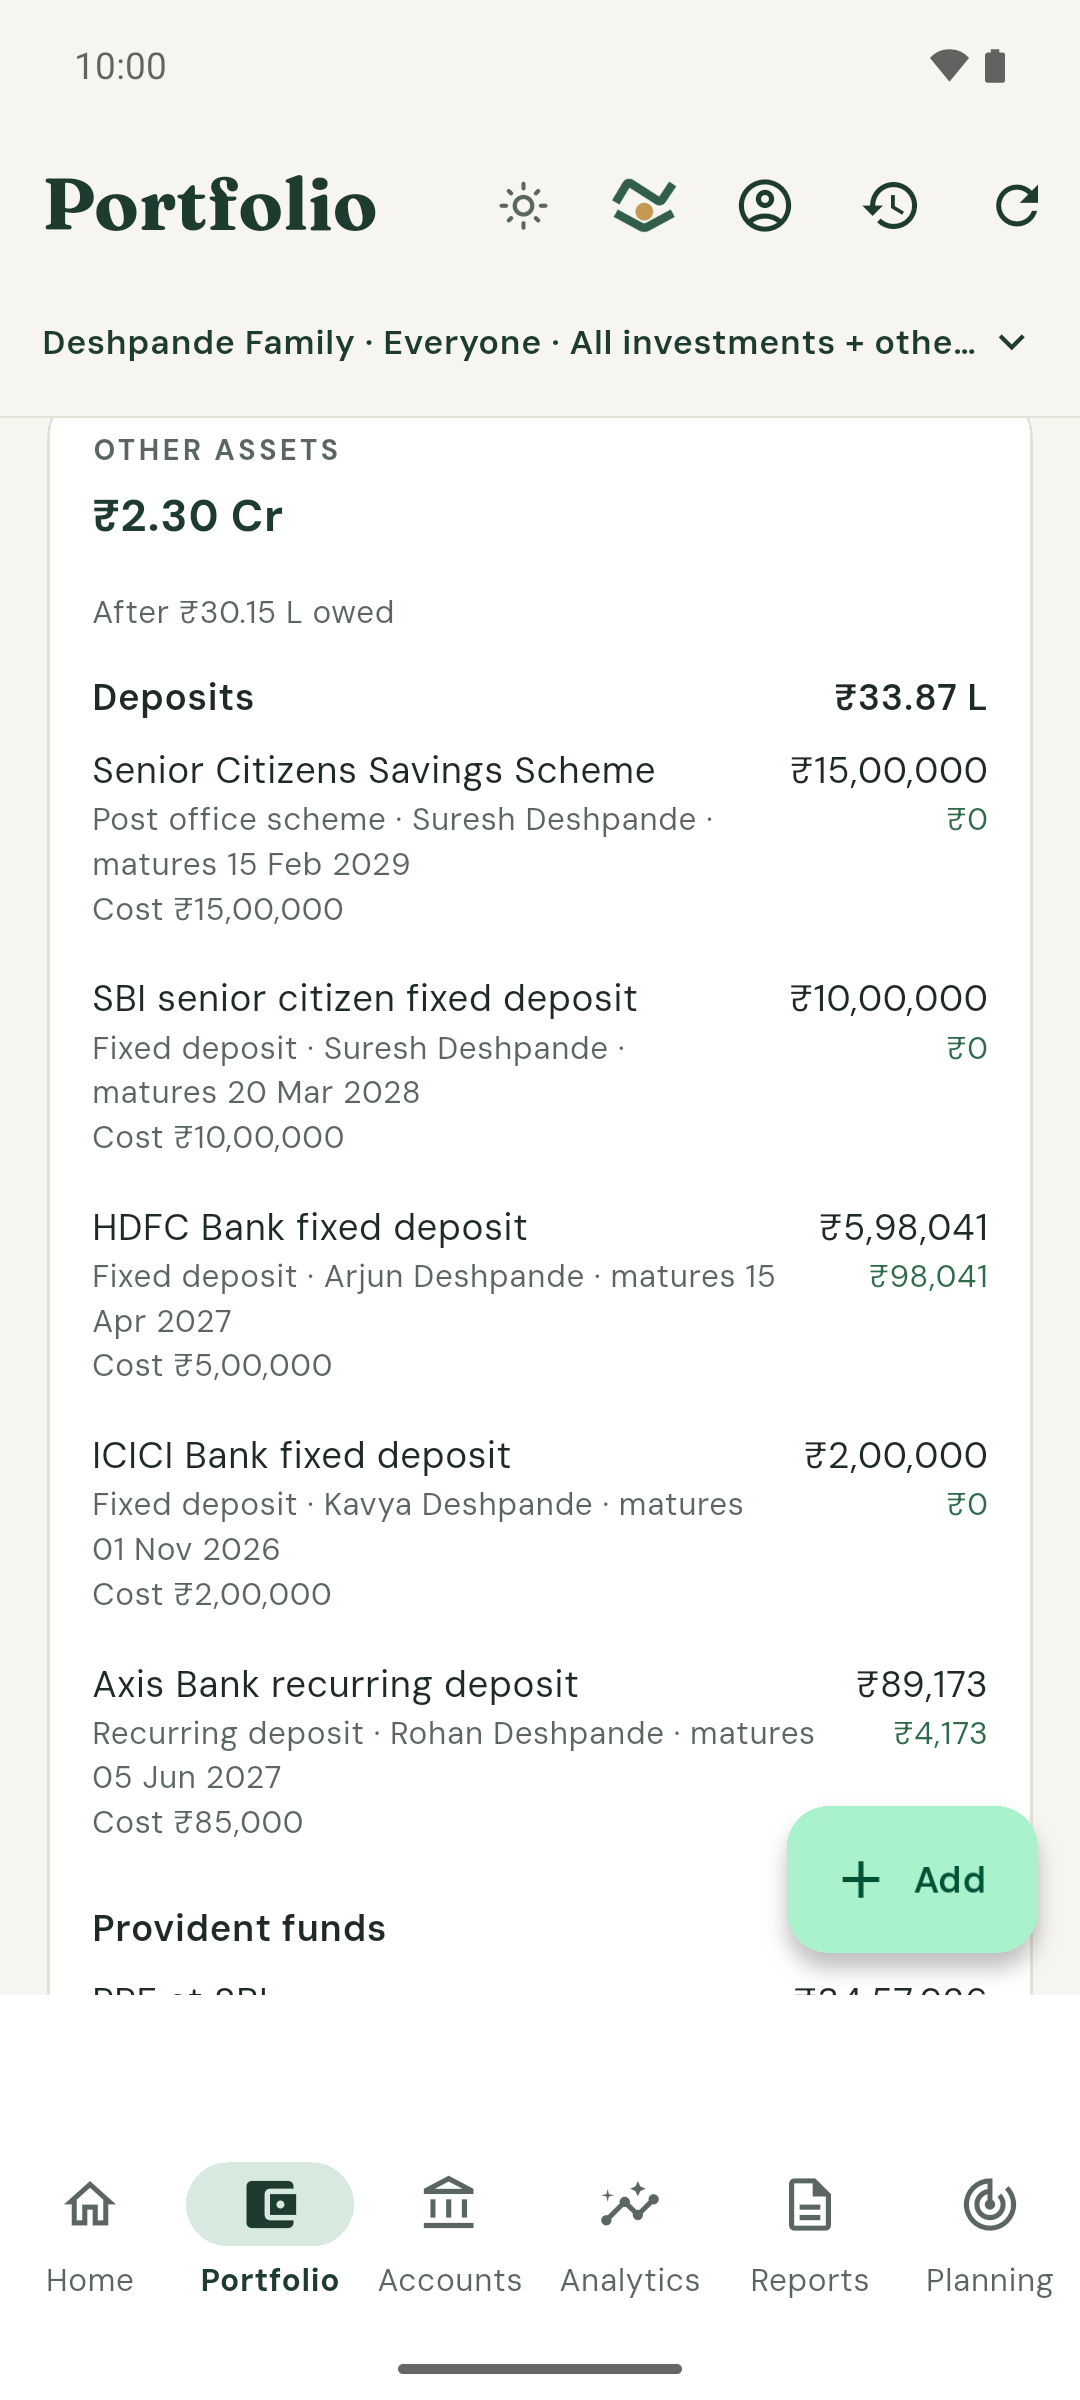Open history with the clock icon
Viewport: 1080px width, 2400px height.
(x=891, y=206)
